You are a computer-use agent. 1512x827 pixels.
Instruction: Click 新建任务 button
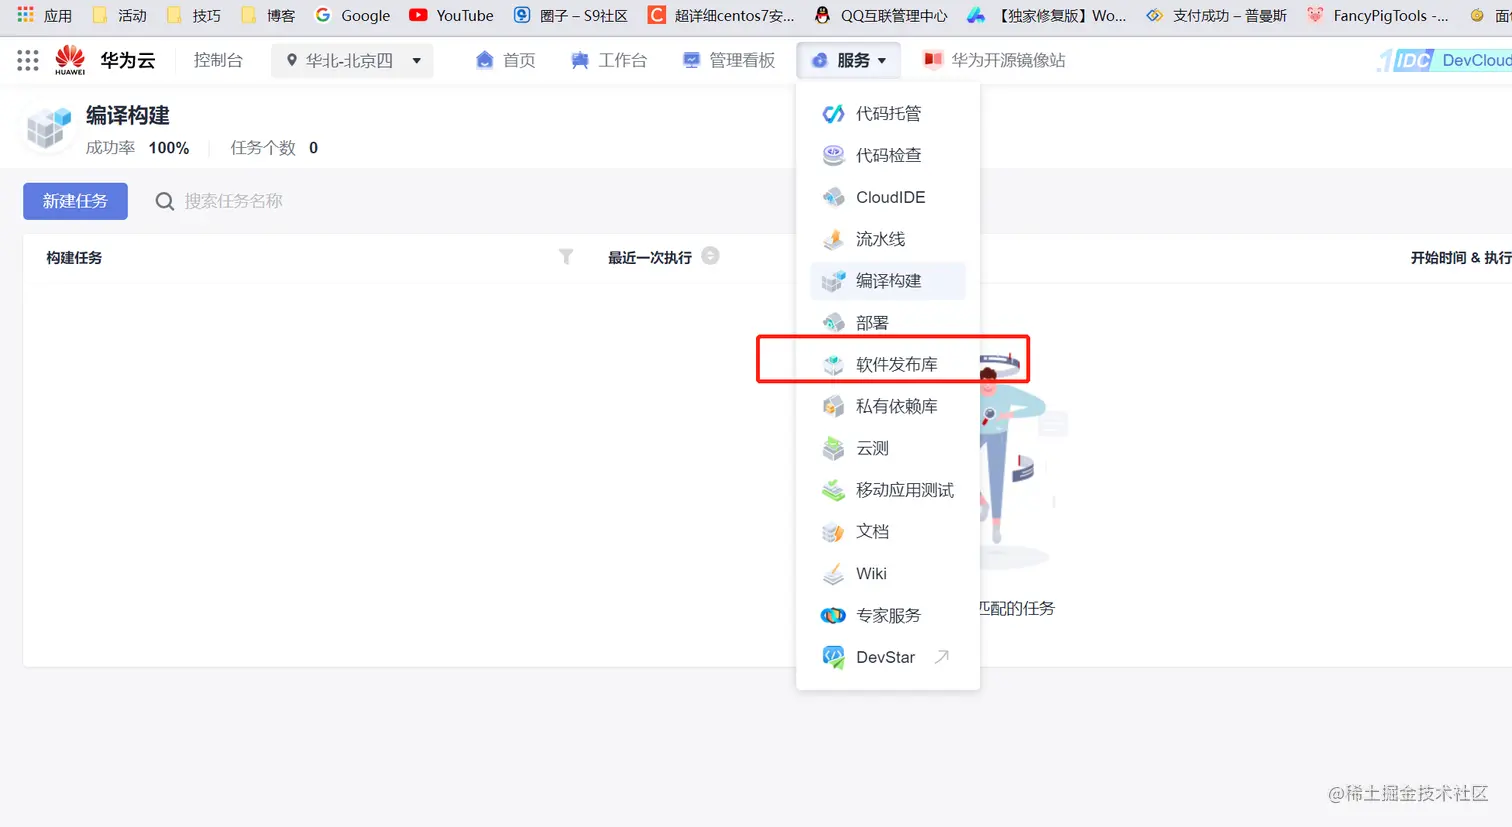76,201
